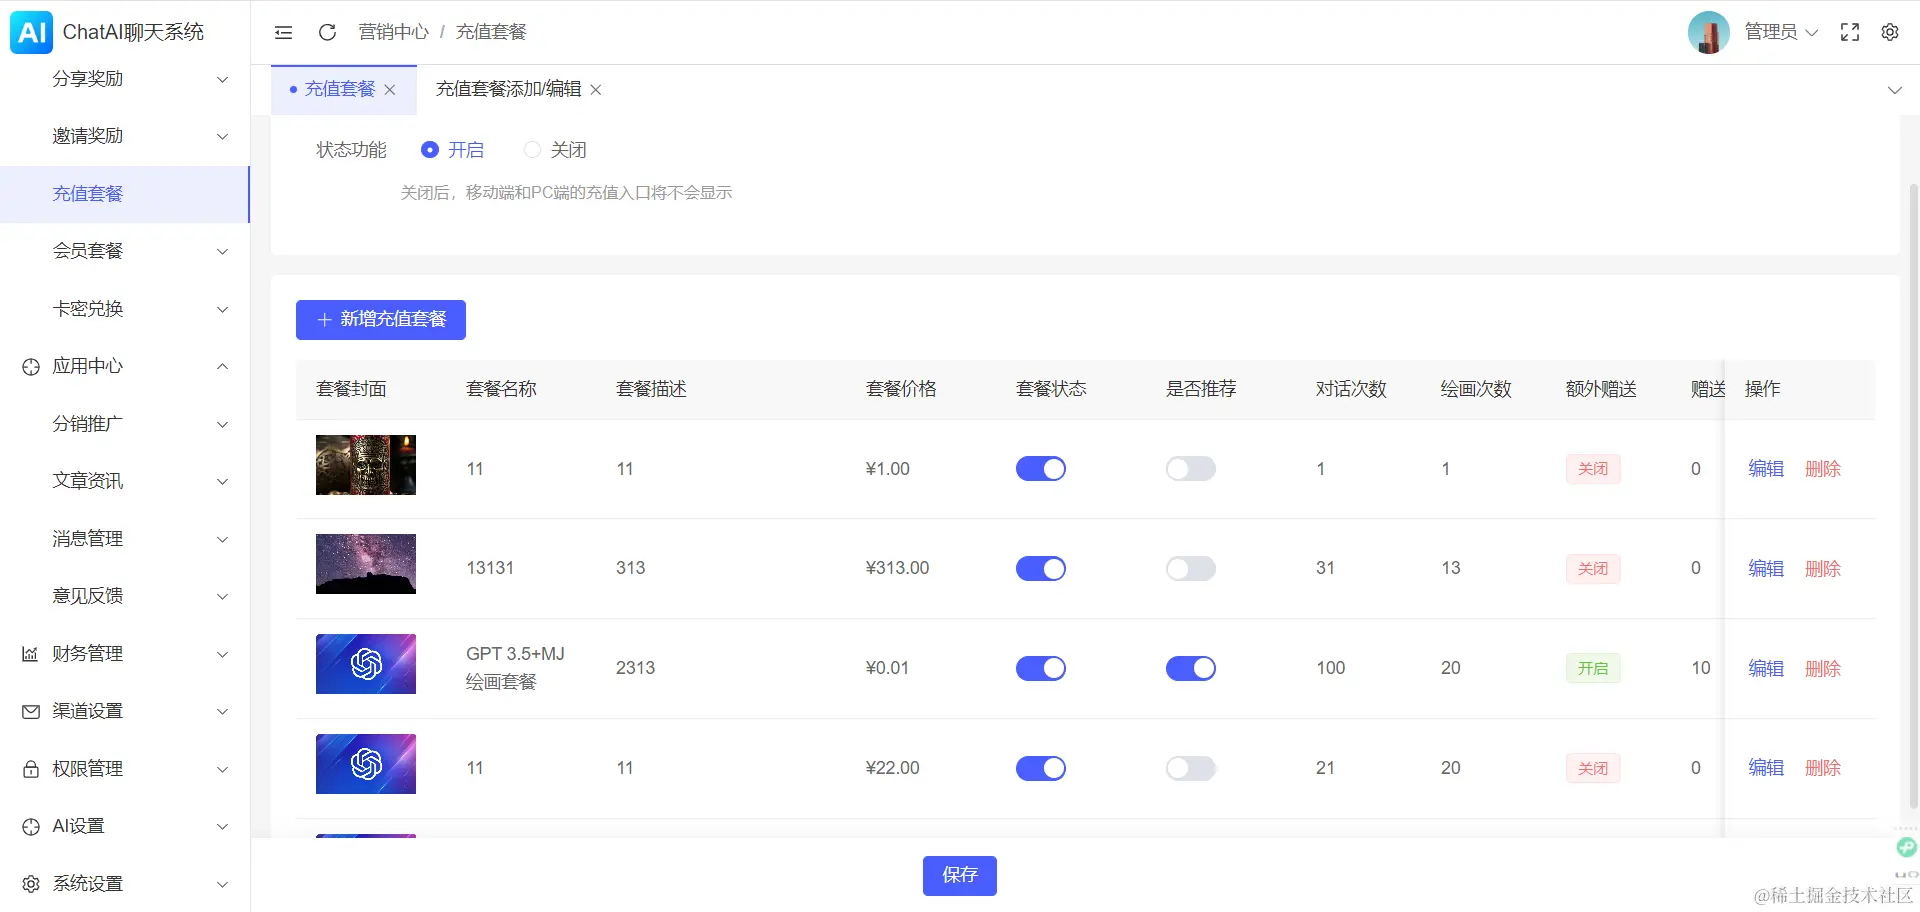This screenshot has width=1920, height=912.
Task: Click the 新增充值套餐 button
Action: tap(381, 320)
